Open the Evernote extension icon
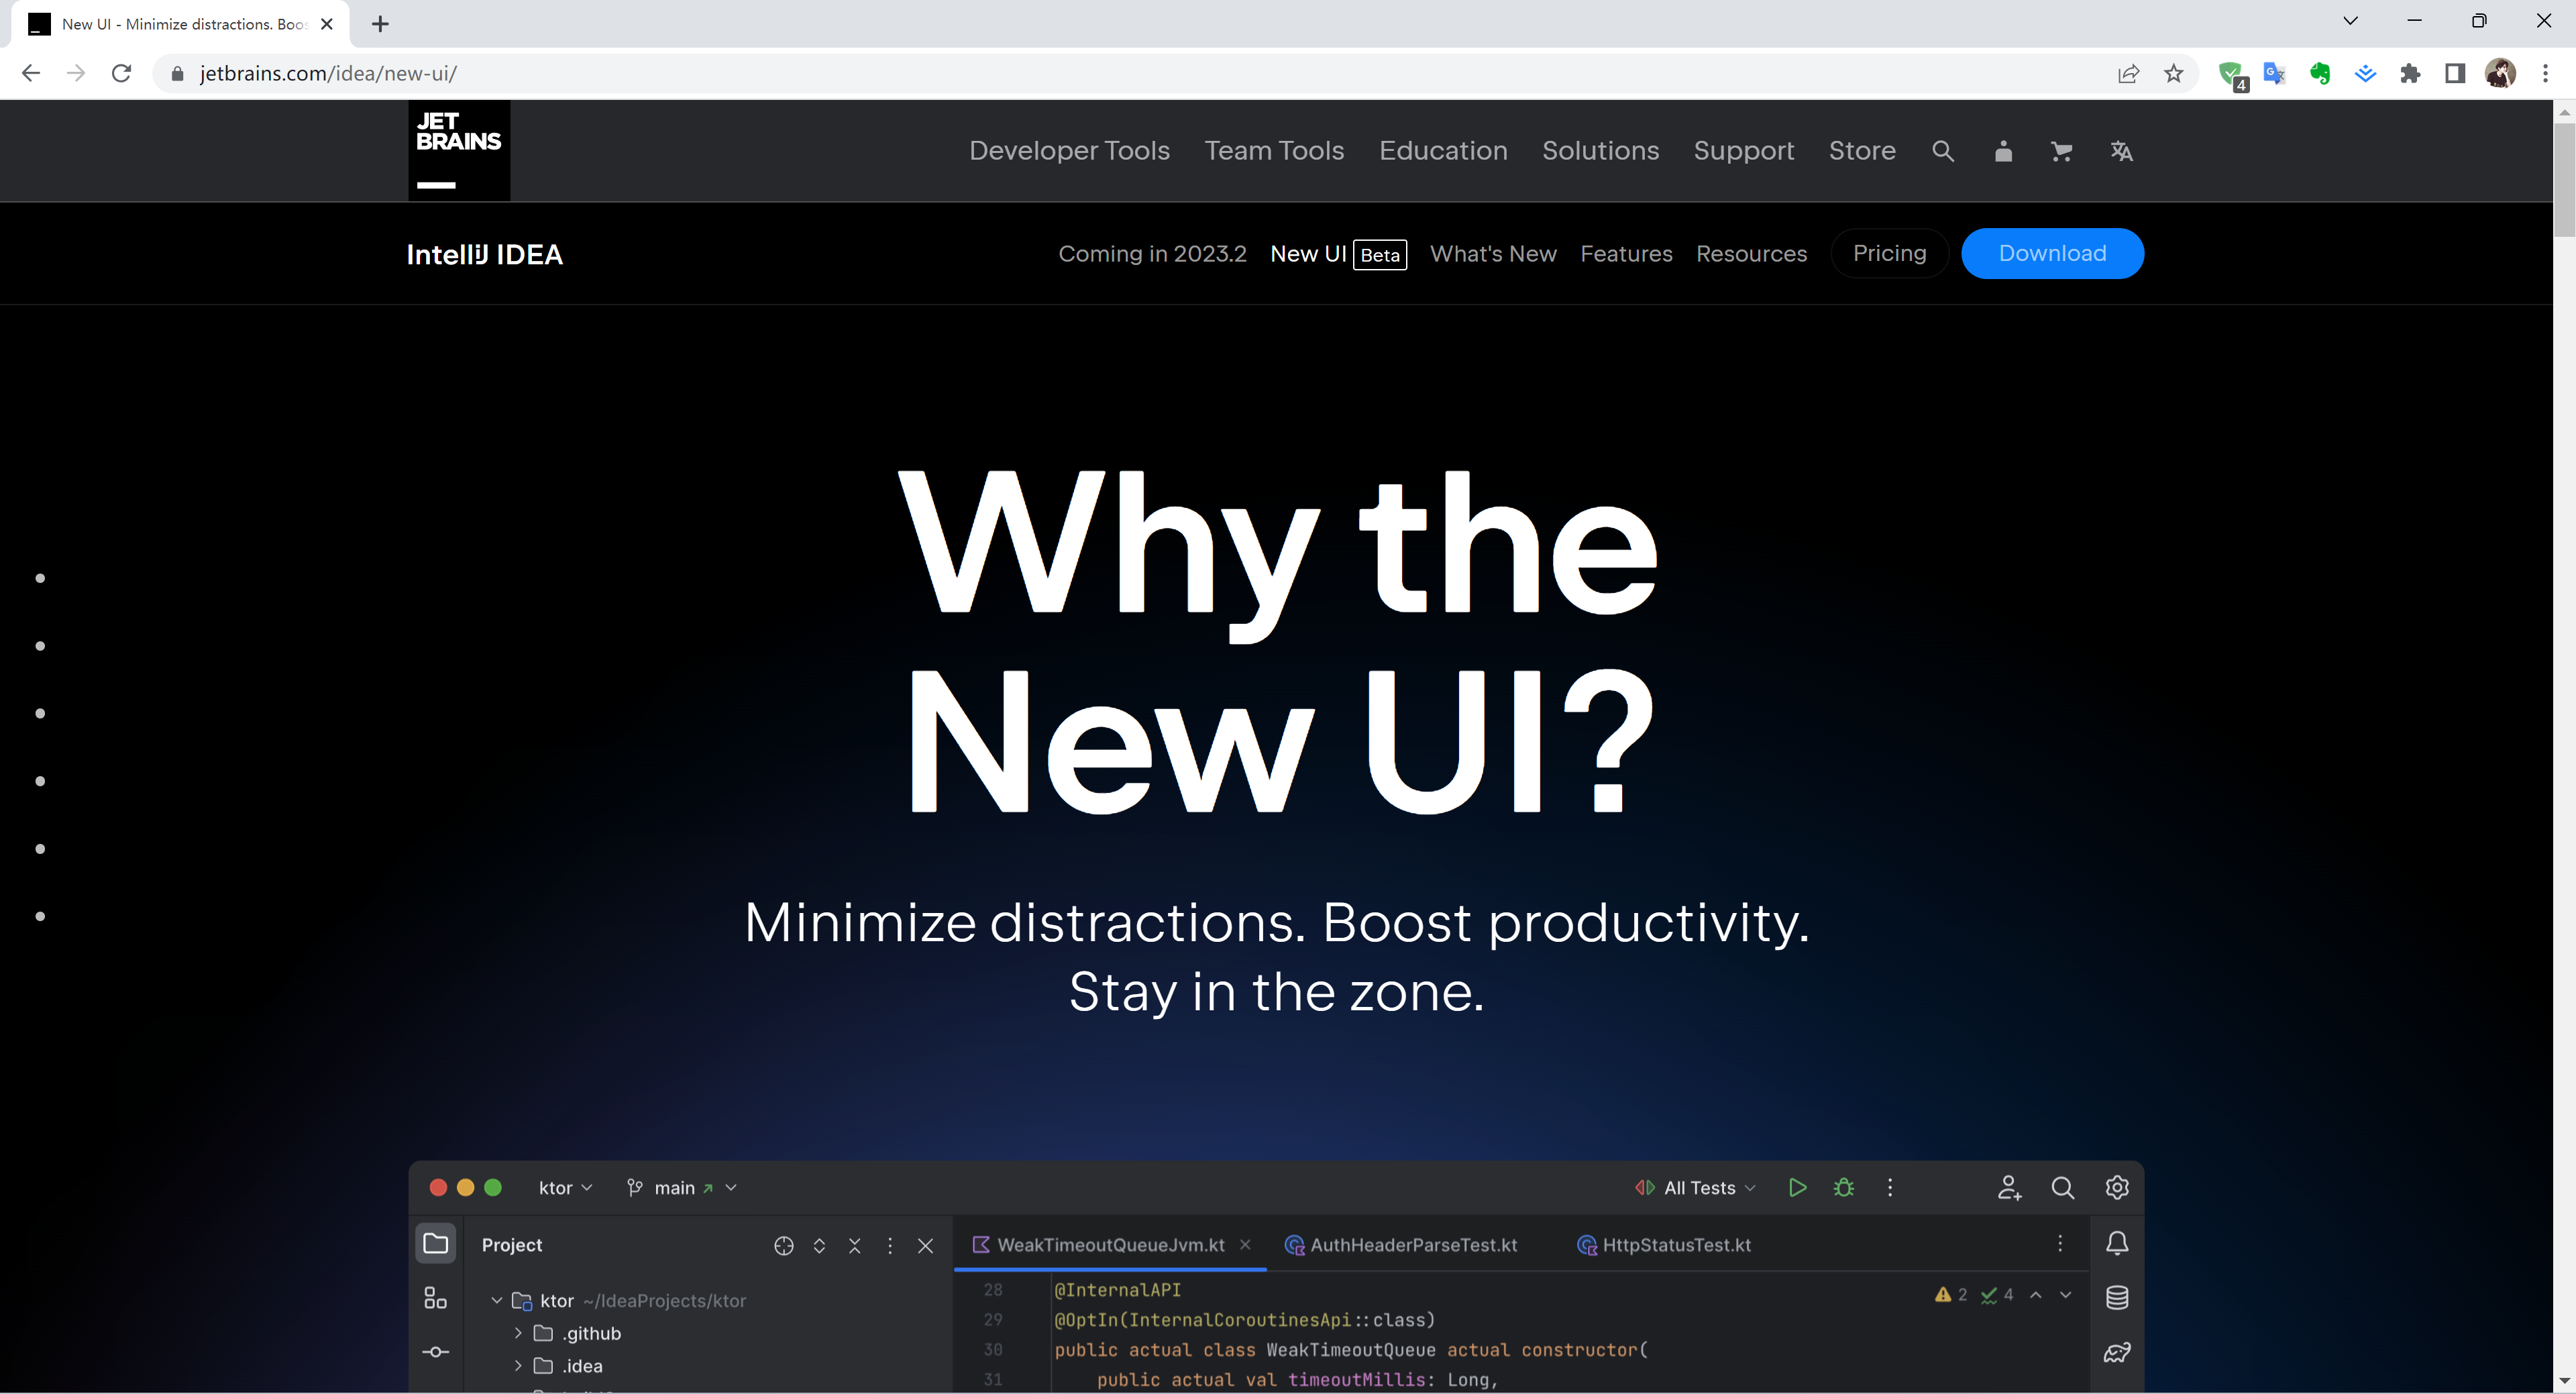The width and height of the screenshot is (2576, 1394). [x=2320, y=73]
